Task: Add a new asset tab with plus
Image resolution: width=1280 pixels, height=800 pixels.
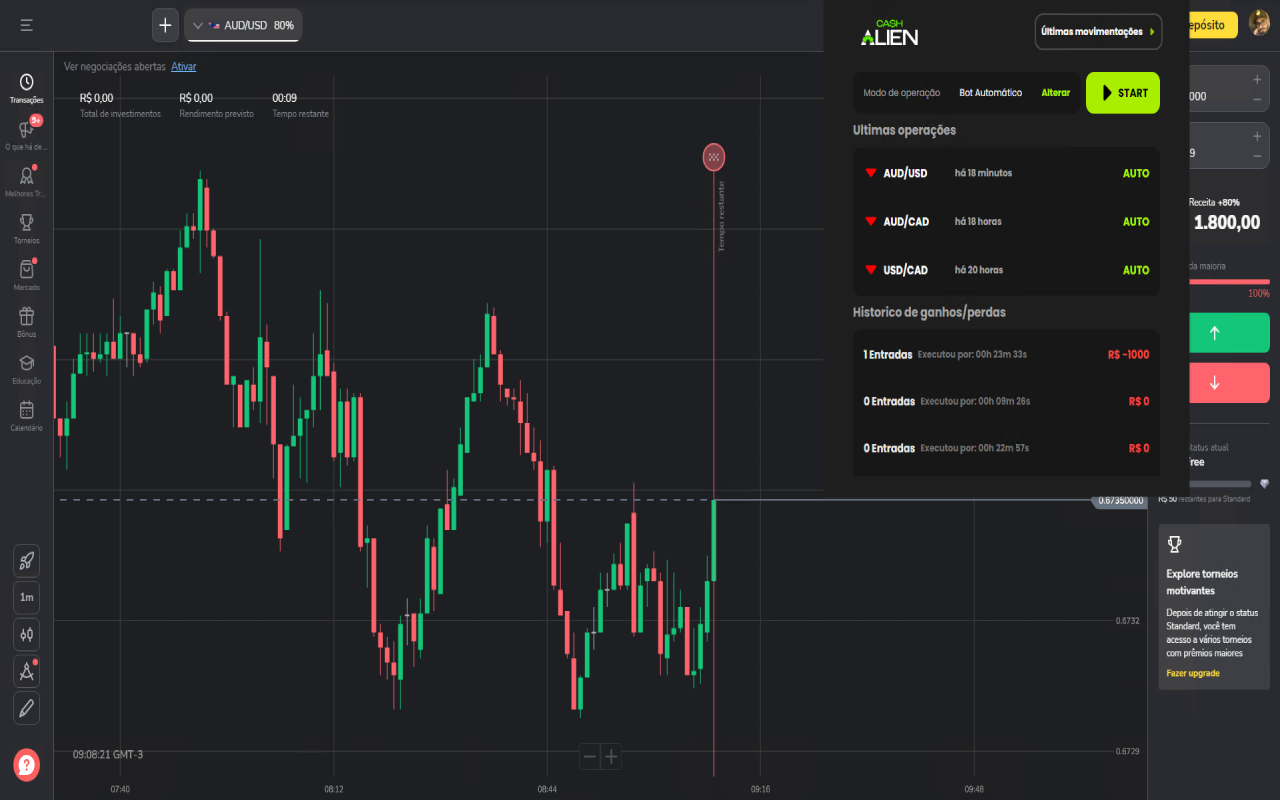Action: pos(165,25)
